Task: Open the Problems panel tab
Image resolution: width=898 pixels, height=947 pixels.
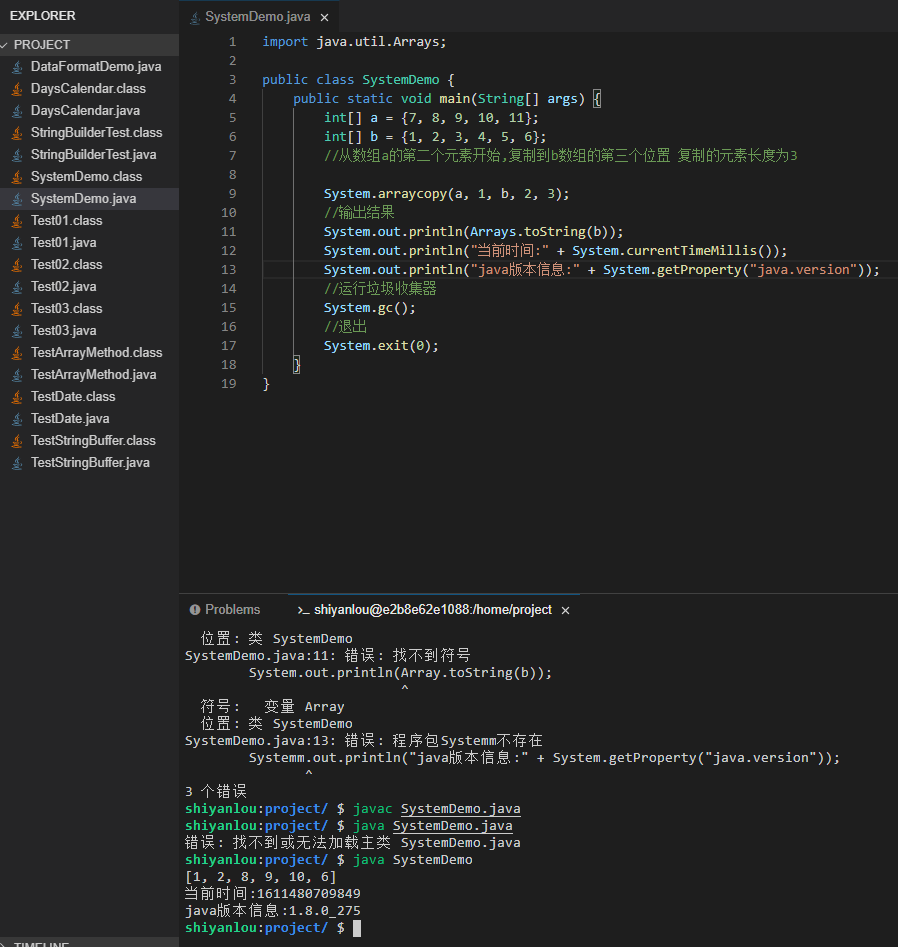Action: [x=225, y=610]
